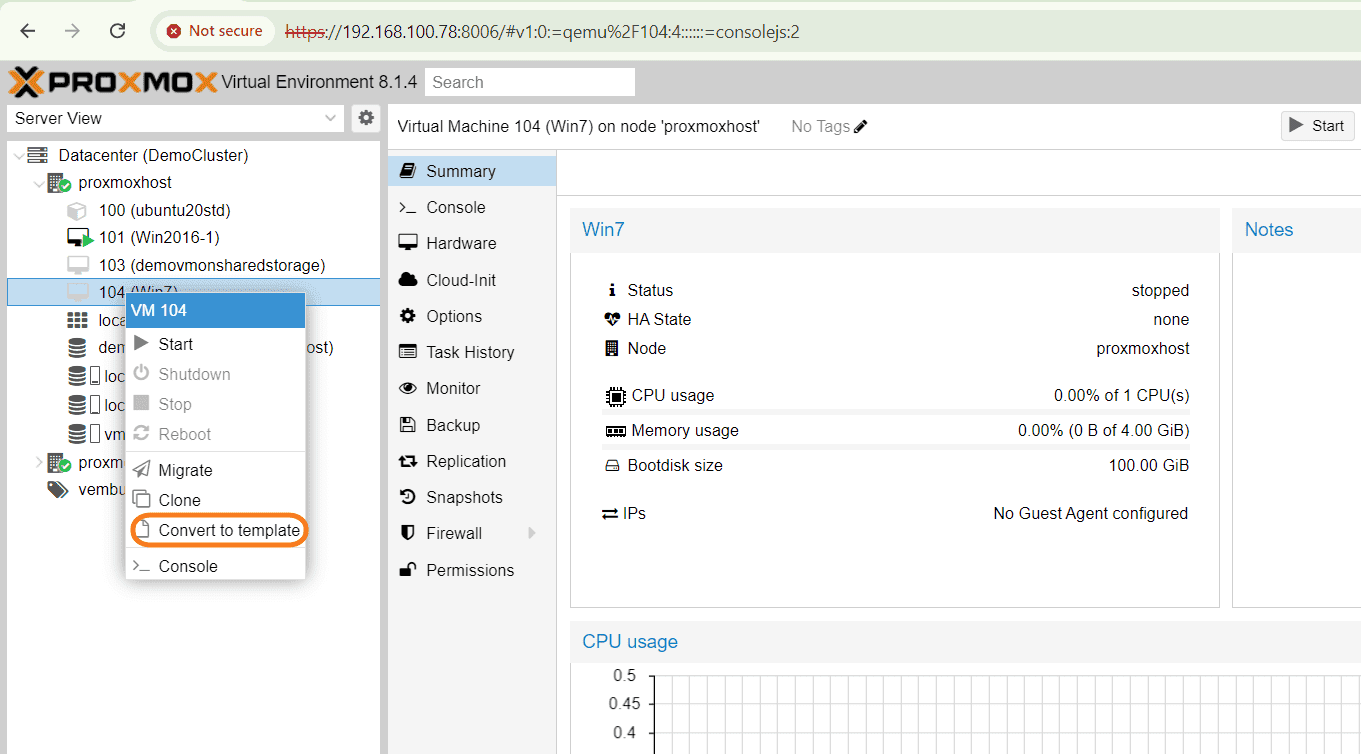Select VM 103 (demovmonsharedstorage)
This screenshot has height=754, width=1361.
pyautogui.click(x=212, y=265)
